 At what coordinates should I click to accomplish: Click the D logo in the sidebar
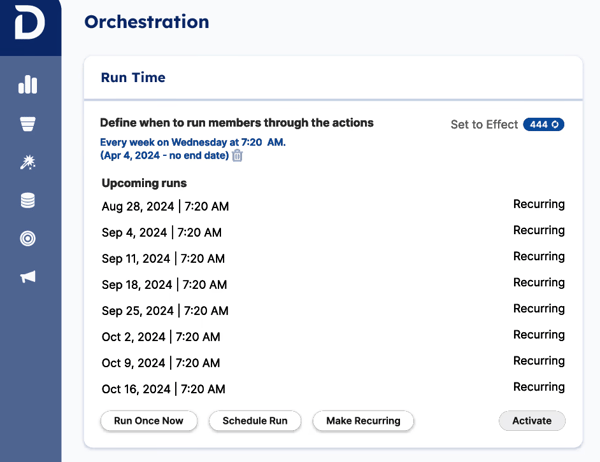coord(29,24)
